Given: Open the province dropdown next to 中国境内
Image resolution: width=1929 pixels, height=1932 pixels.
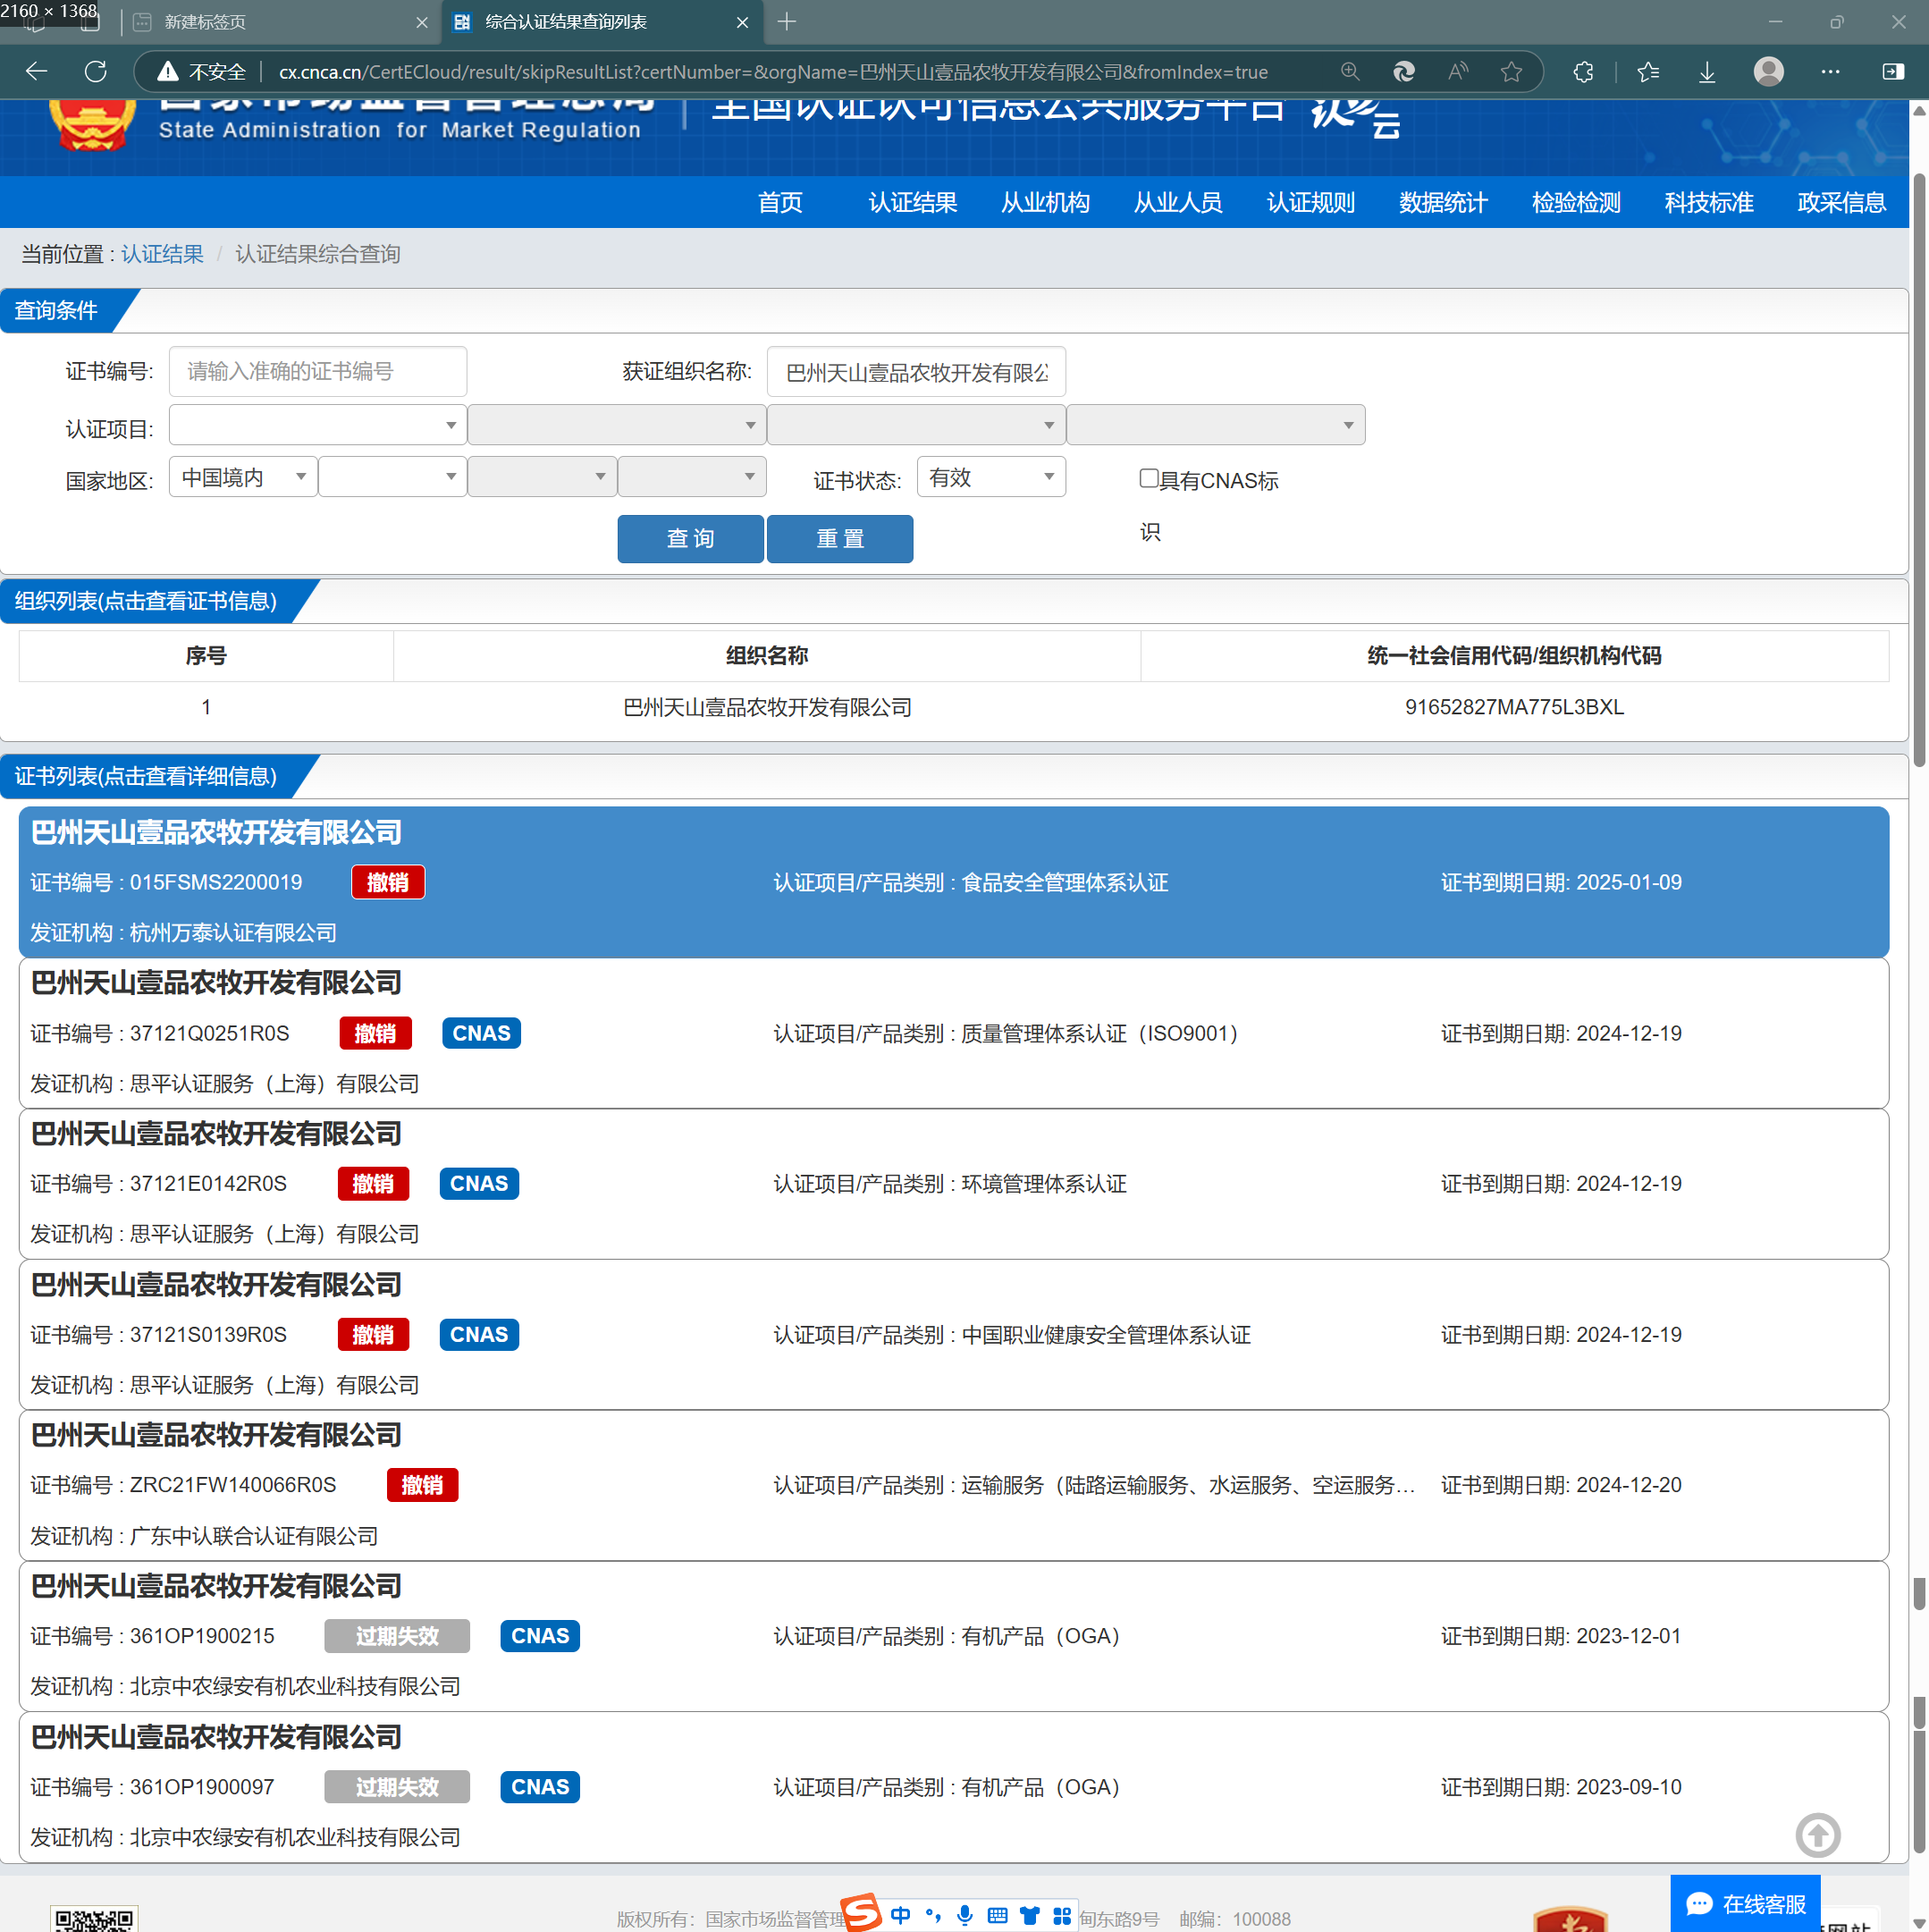Looking at the screenshot, I should pyautogui.click(x=392, y=477).
